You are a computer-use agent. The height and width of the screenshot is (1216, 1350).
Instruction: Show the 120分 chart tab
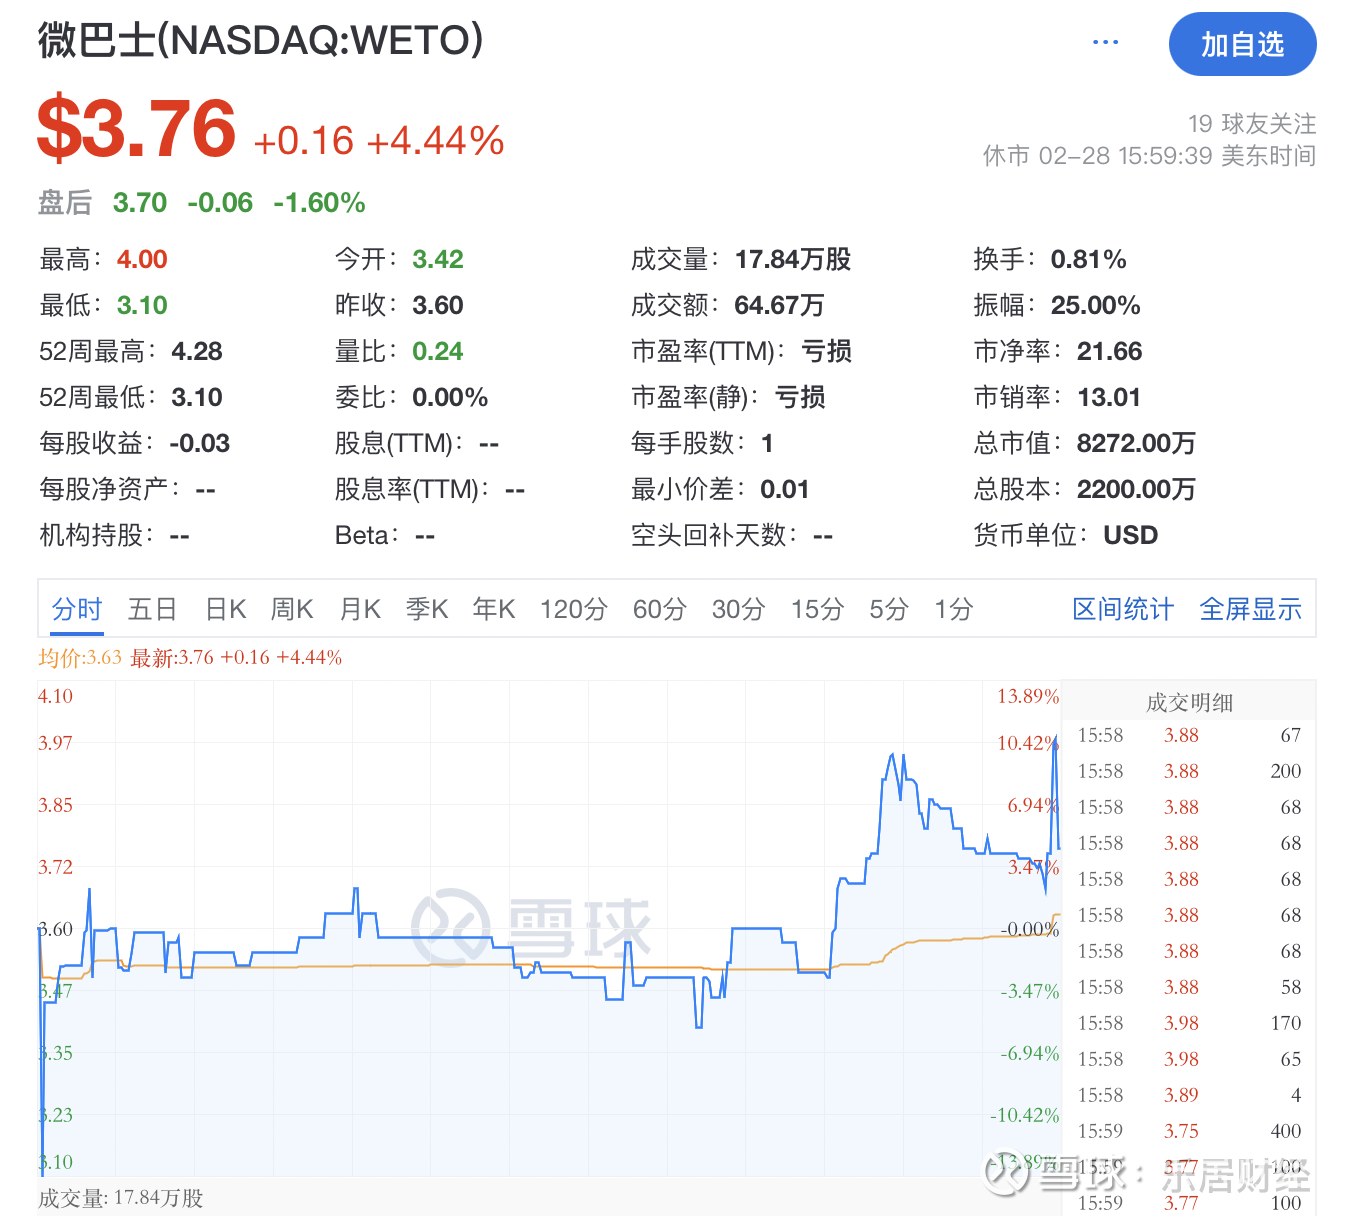(574, 609)
